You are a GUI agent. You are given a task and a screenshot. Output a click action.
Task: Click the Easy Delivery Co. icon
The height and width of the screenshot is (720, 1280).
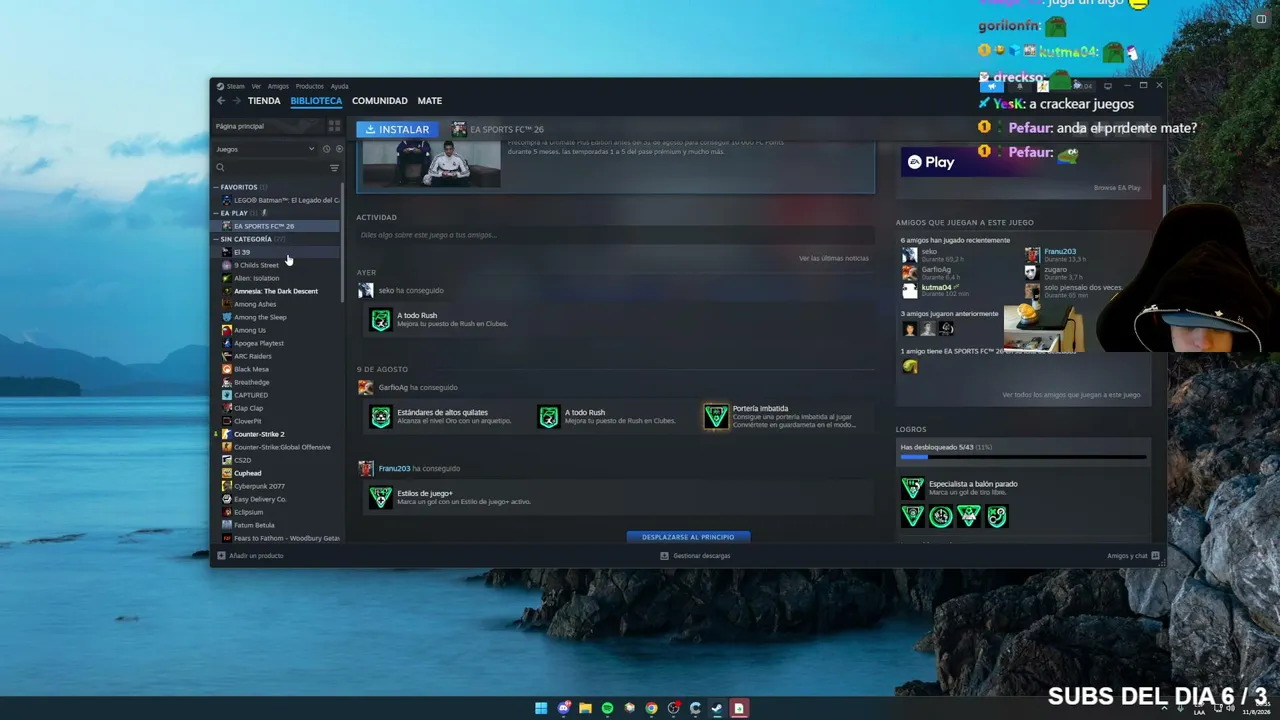click(x=227, y=499)
